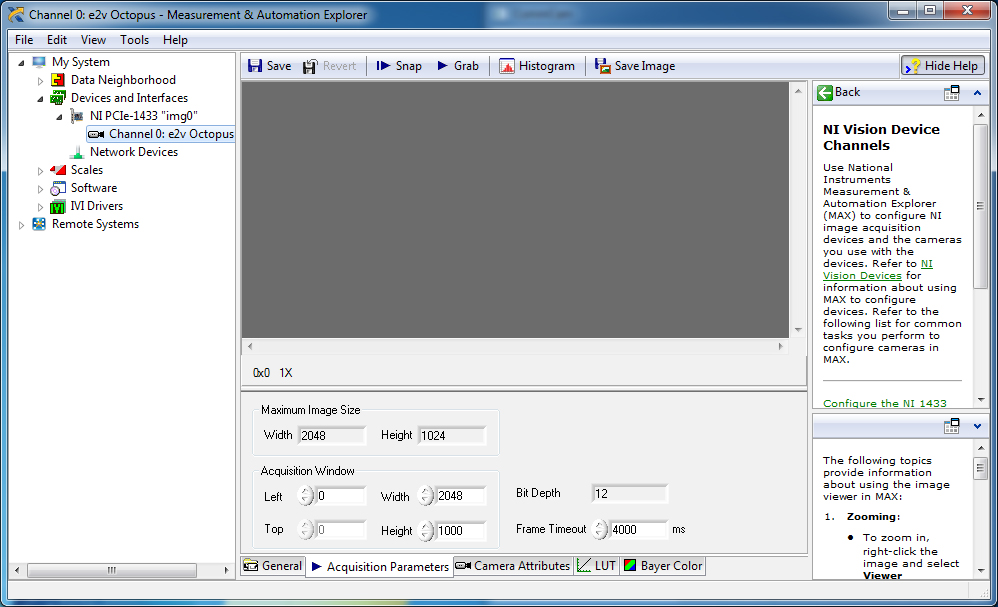Go Back in help pane
Screen dimensions: 998x607
tap(839, 92)
